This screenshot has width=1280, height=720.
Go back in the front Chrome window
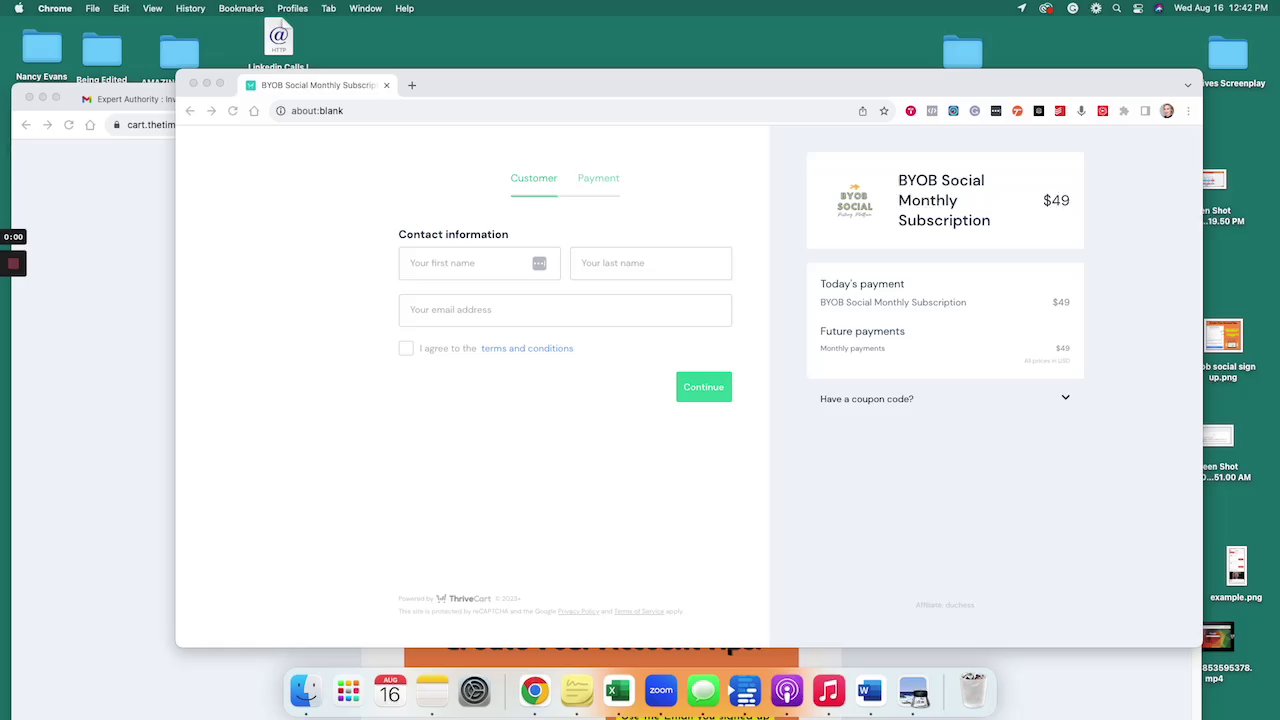click(190, 111)
